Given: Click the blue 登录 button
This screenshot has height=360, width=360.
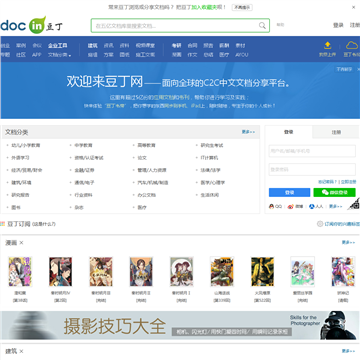Looking at the screenshot, I should pyautogui.click(x=289, y=192).
